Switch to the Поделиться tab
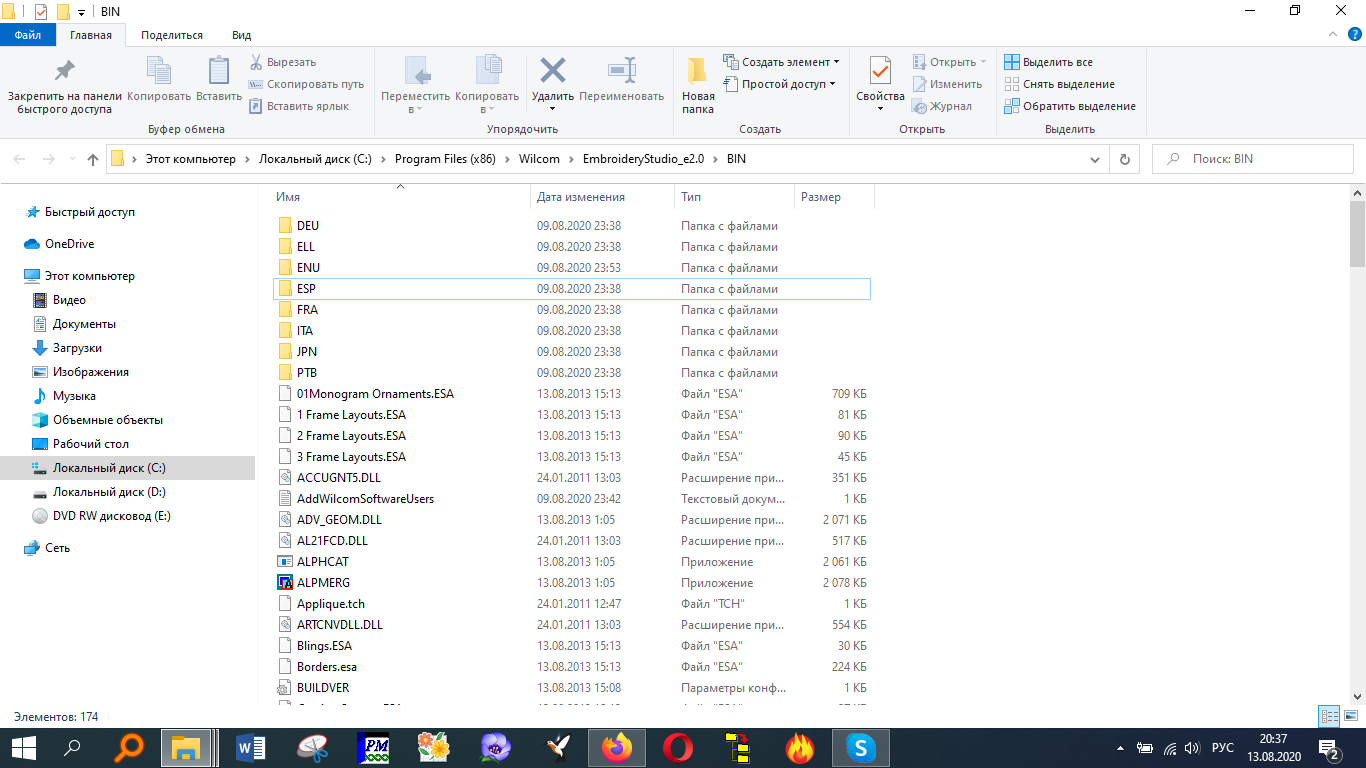The height and width of the screenshot is (768, 1366). click(172, 35)
